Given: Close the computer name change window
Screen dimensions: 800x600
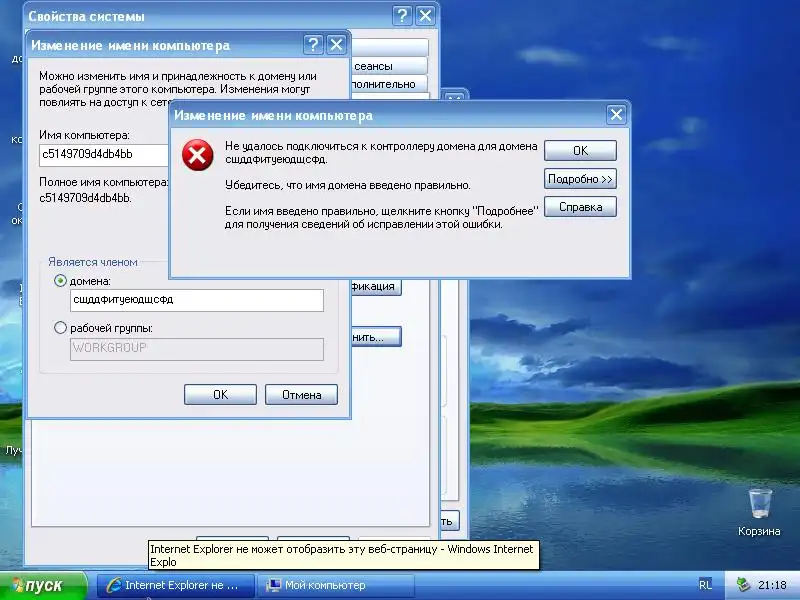Looking at the screenshot, I should [336, 45].
